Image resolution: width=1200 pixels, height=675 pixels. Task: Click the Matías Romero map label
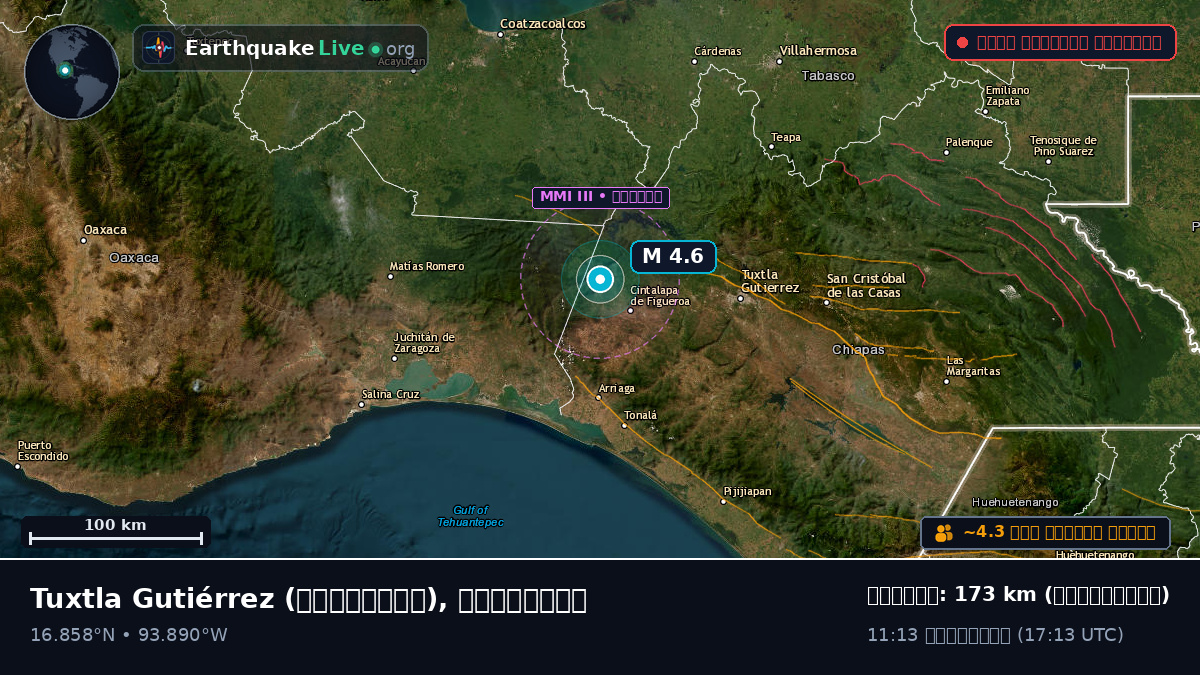[x=427, y=266]
